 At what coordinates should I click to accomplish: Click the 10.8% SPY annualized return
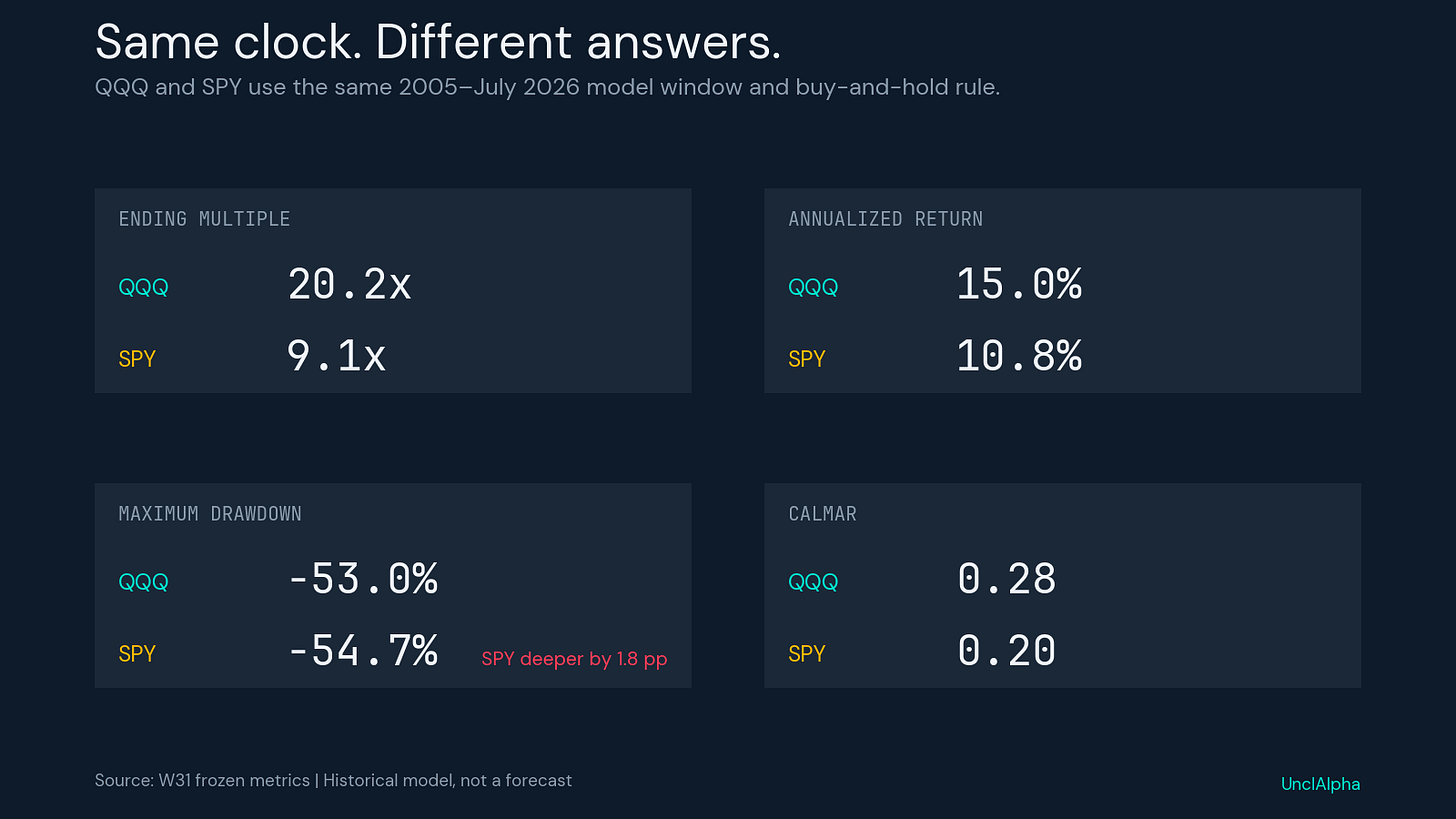(x=1019, y=357)
